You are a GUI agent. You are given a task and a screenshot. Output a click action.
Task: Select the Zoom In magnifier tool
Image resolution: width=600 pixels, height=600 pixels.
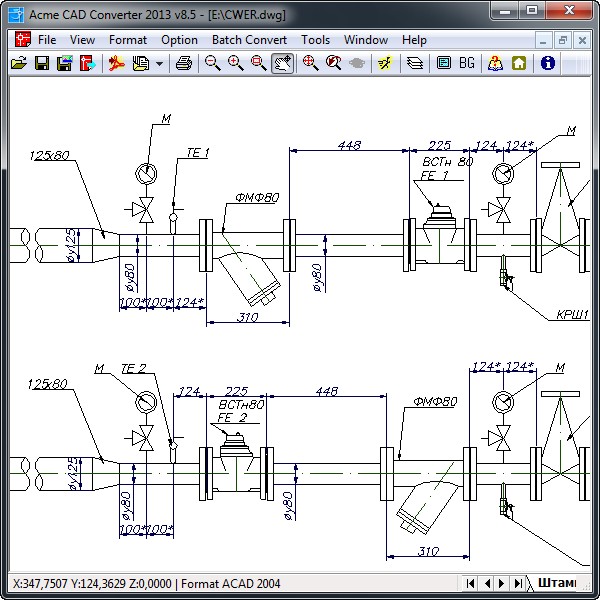pyautogui.click(x=235, y=63)
